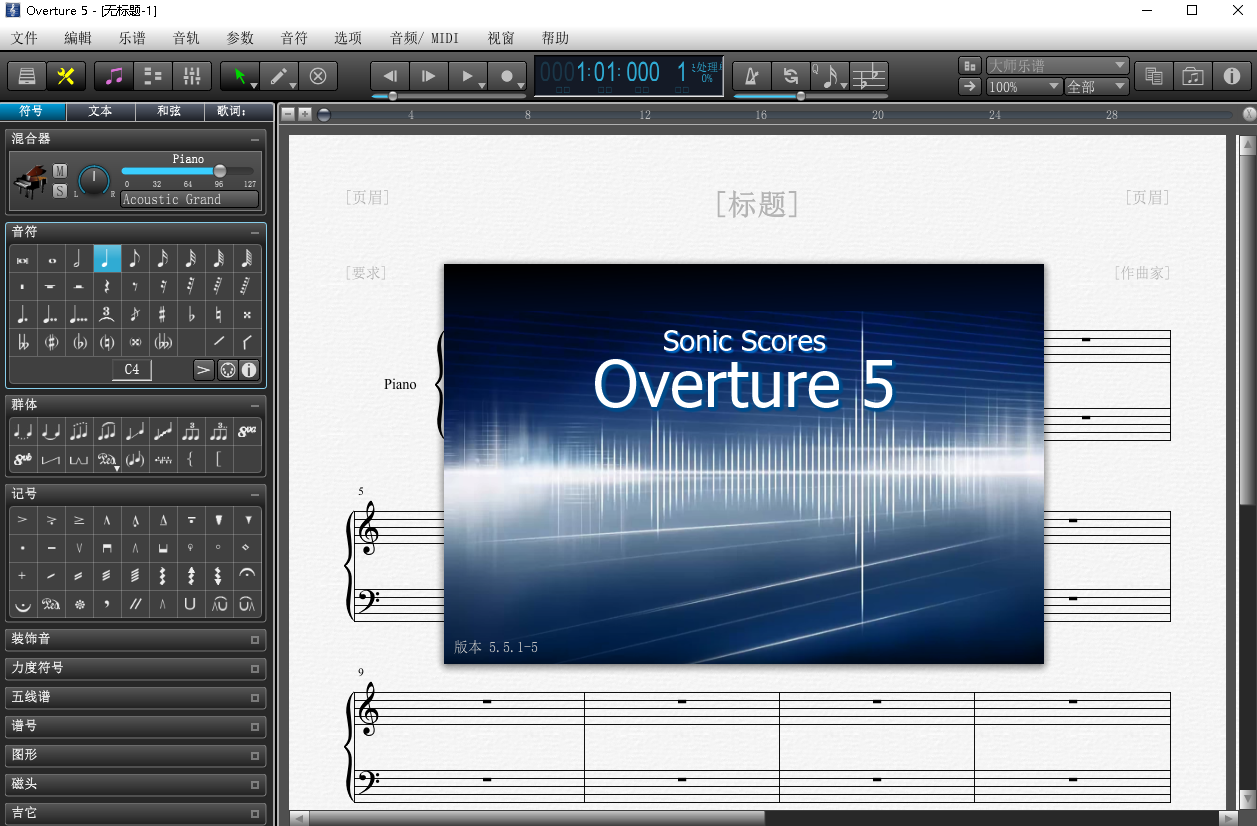Open the library folder with music note icon
The height and width of the screenshot is (826, 1257).
(1192, 76)
